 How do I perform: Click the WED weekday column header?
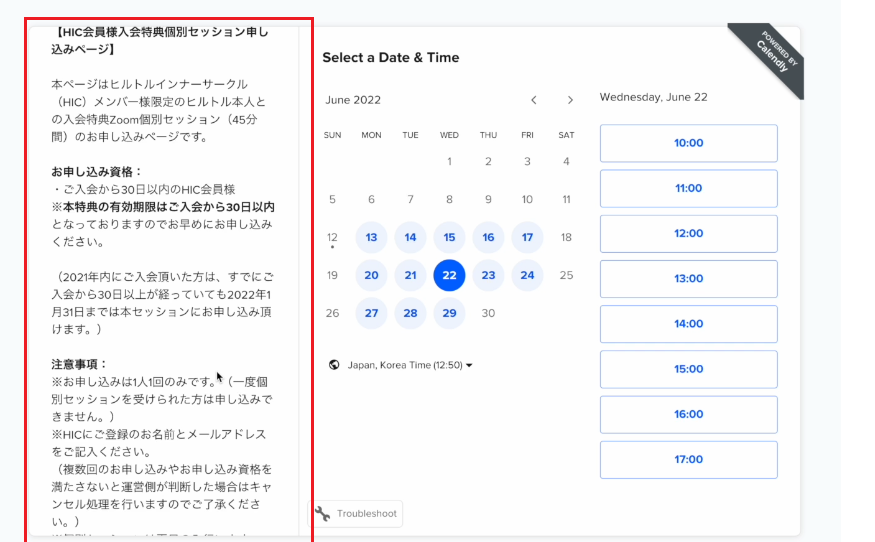pyautogui.click(x=449, y=135)
